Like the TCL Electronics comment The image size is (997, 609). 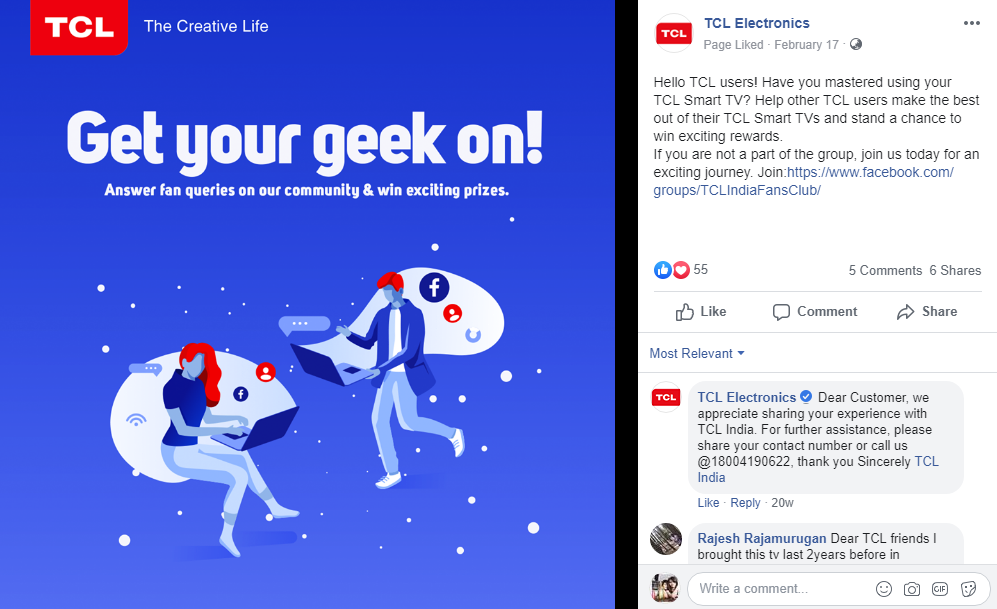(708, 503)
